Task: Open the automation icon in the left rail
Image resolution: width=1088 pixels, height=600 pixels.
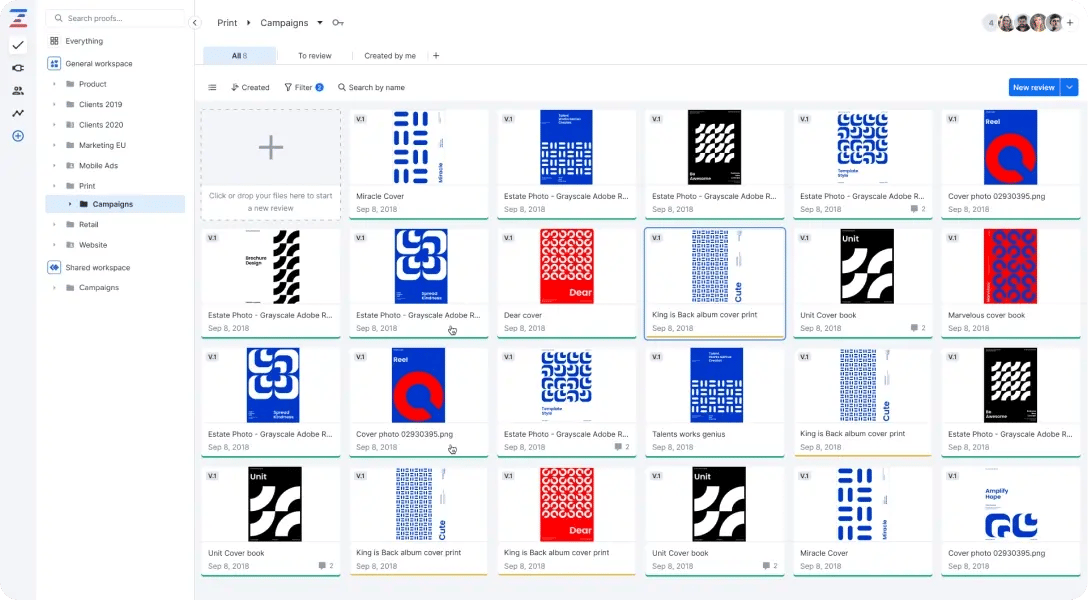Action: [x=16, y=67]
